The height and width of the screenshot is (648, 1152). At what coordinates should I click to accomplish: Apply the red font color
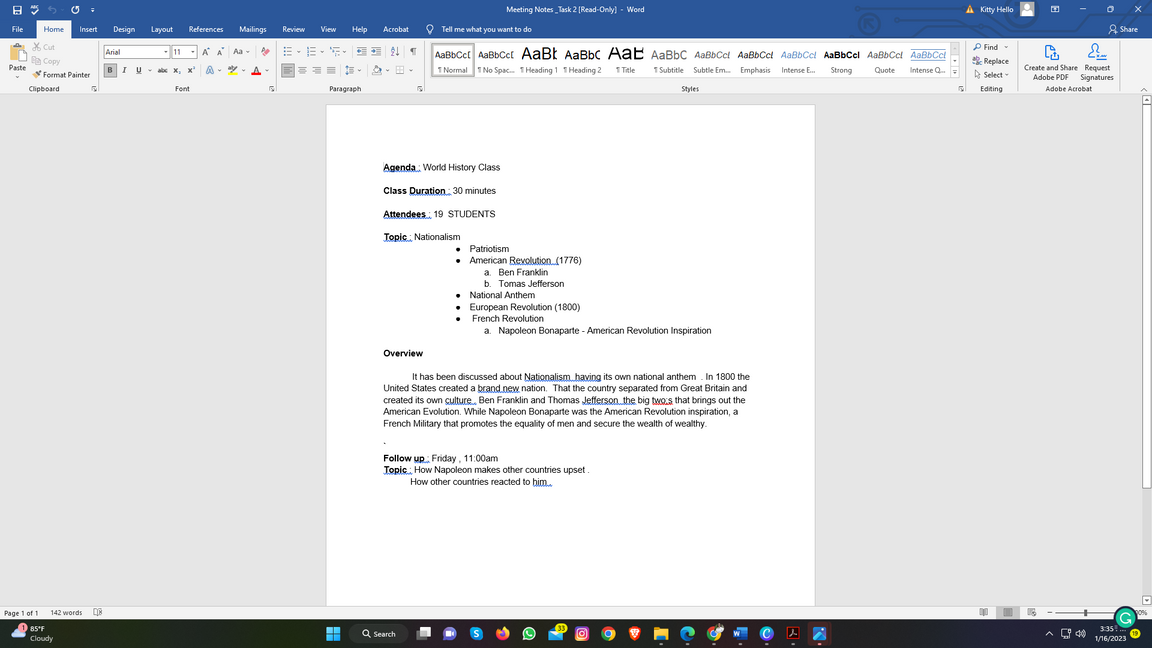click(256, 71)
